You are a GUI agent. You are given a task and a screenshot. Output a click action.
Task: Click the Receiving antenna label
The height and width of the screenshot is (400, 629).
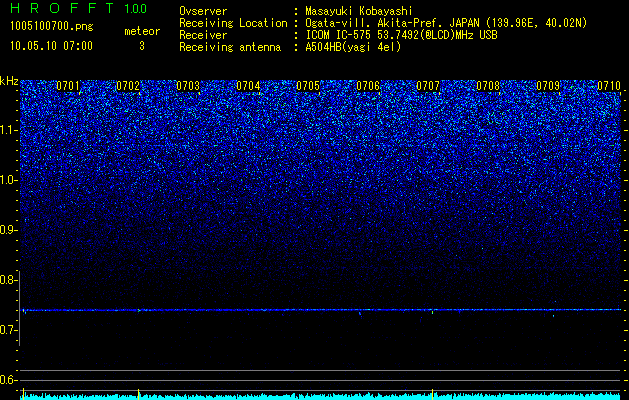click(x=230, y=47)
